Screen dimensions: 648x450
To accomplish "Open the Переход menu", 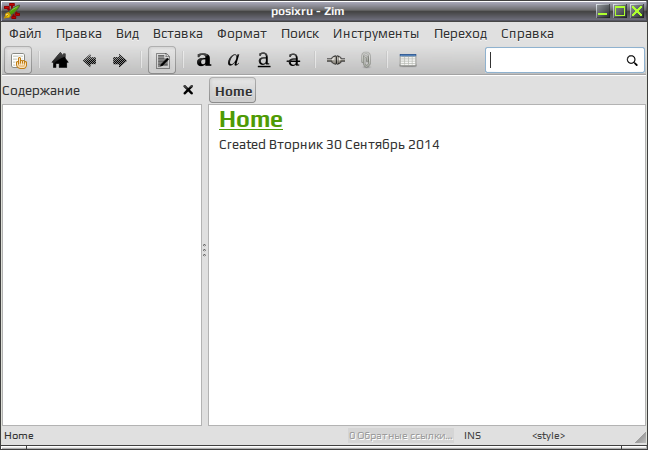I will 460,34.
